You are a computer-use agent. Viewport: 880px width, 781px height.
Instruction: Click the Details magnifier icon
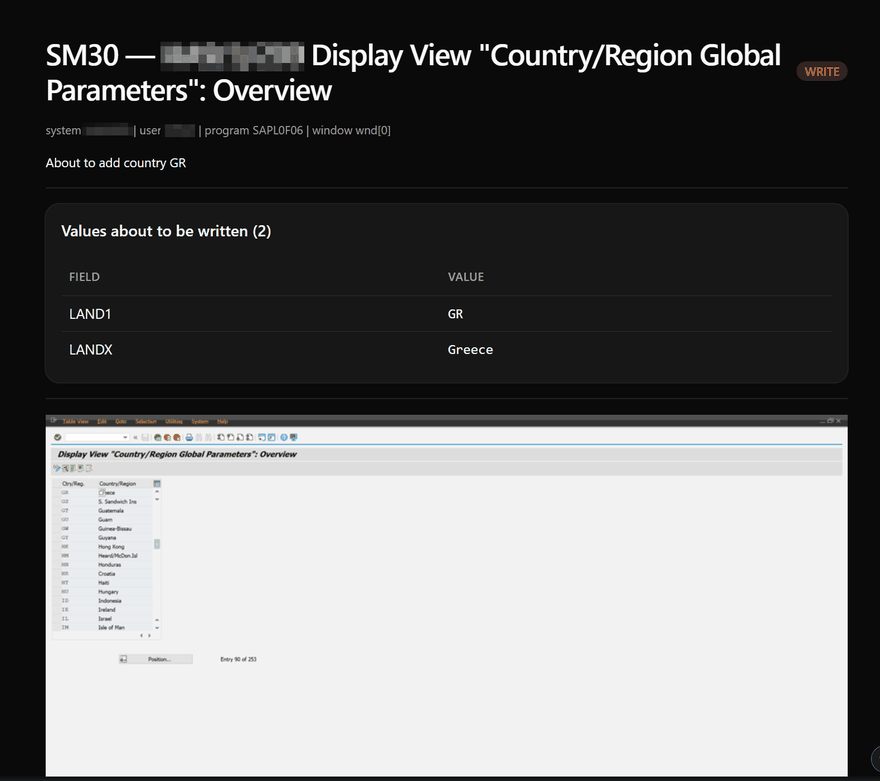pyautogui.click(x=65, y=468)
